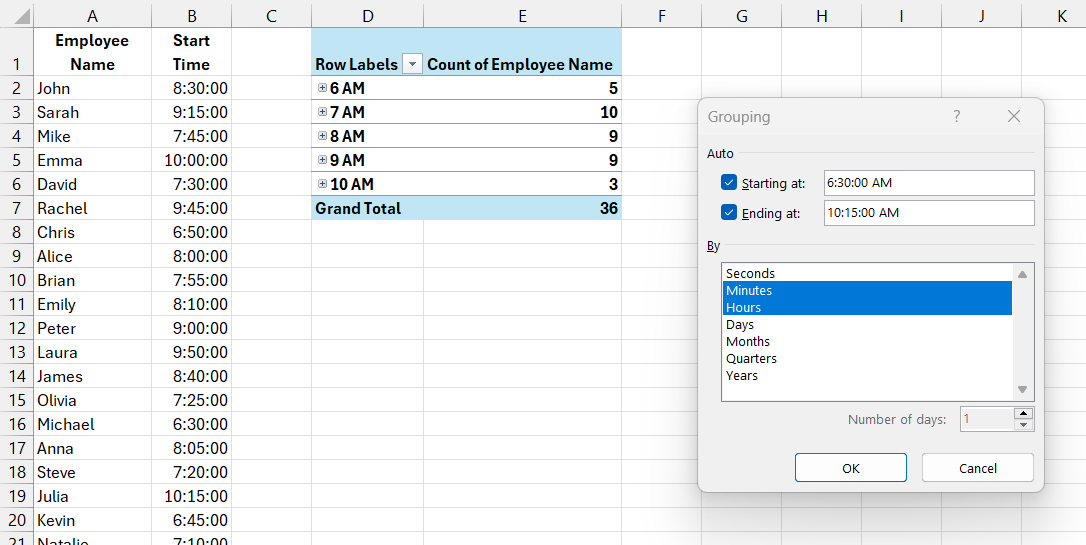Confirm grouping with the OK button
Viewport: 1086px width, 545px height.
tap(851, 468)
